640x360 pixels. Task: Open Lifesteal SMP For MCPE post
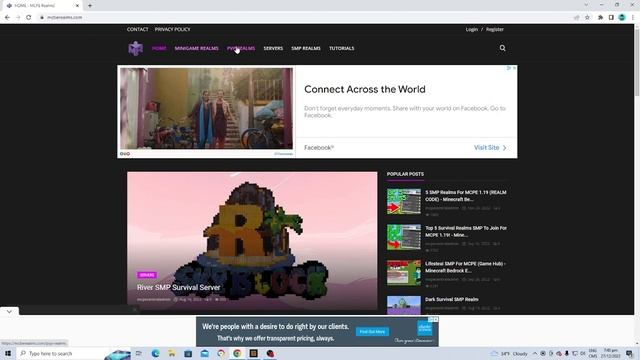tap(465, 267)
